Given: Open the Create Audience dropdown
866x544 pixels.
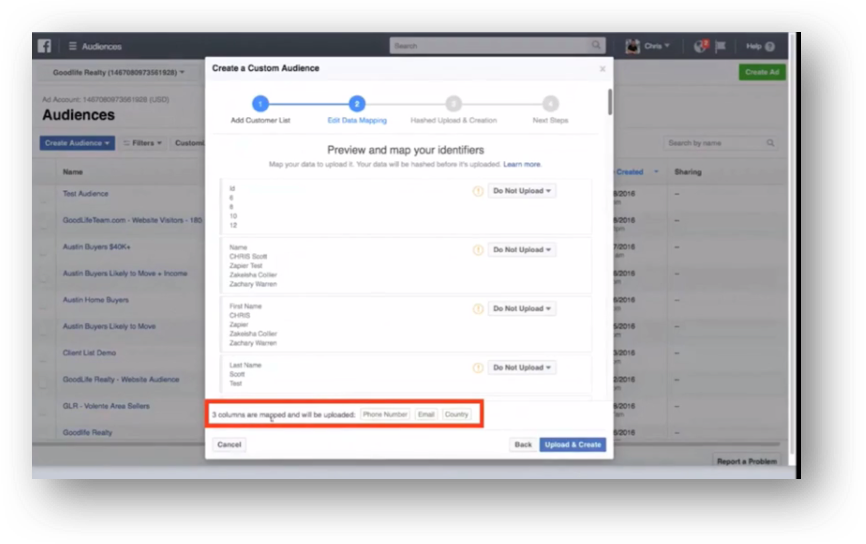Looking at the screenshot, I should pos(77,143).
